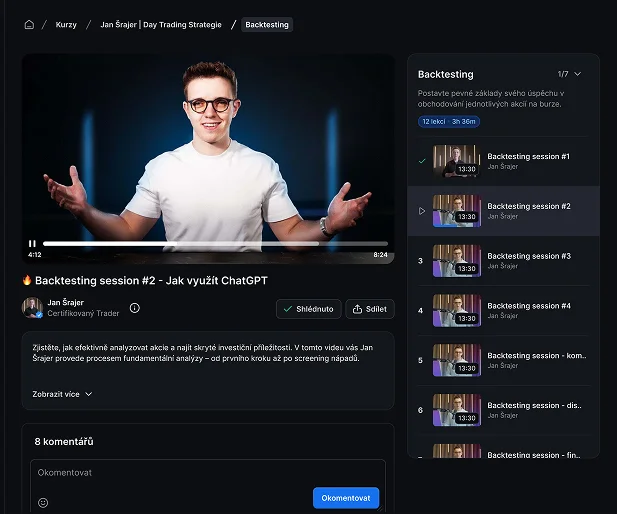Click the share icon in Sdílet

pyautogui.click(x=357, y=309)
